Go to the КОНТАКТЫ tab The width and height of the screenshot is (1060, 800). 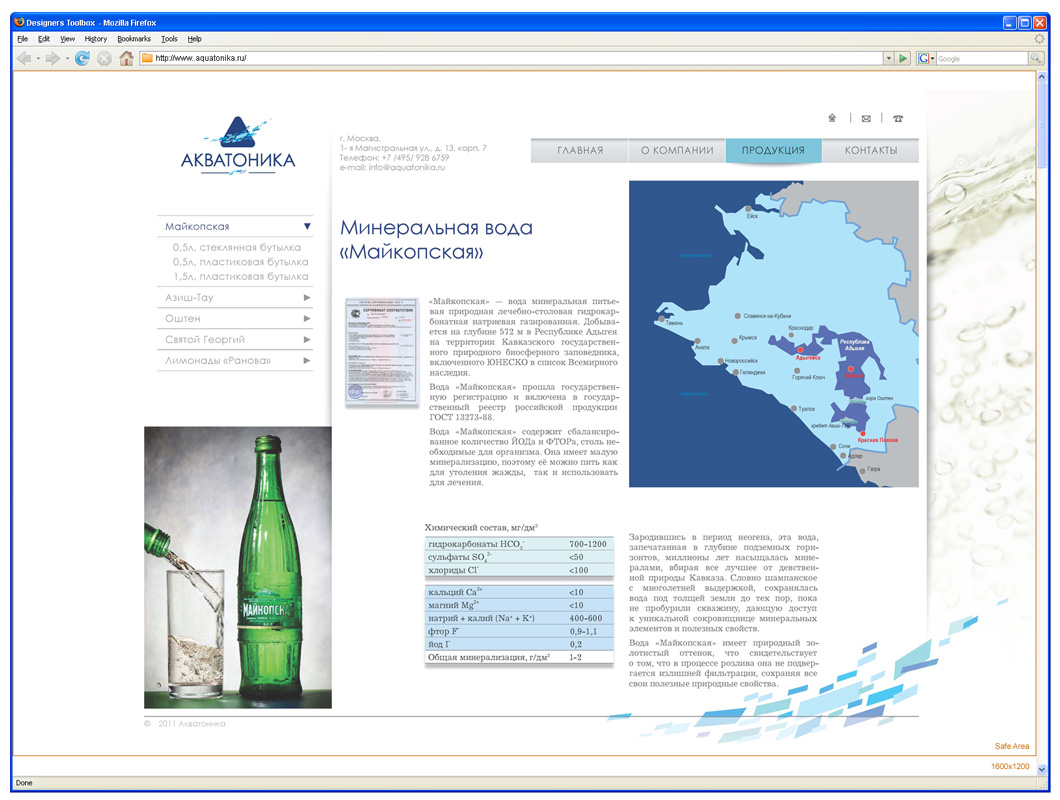[x=871, y=151]
